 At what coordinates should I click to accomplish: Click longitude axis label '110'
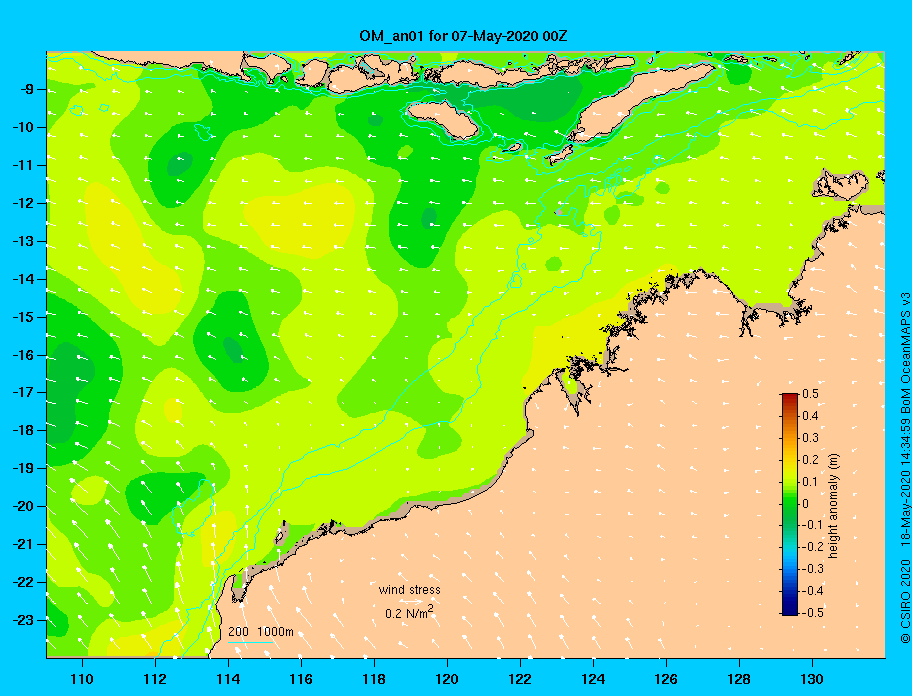click(x=82, y=679)
